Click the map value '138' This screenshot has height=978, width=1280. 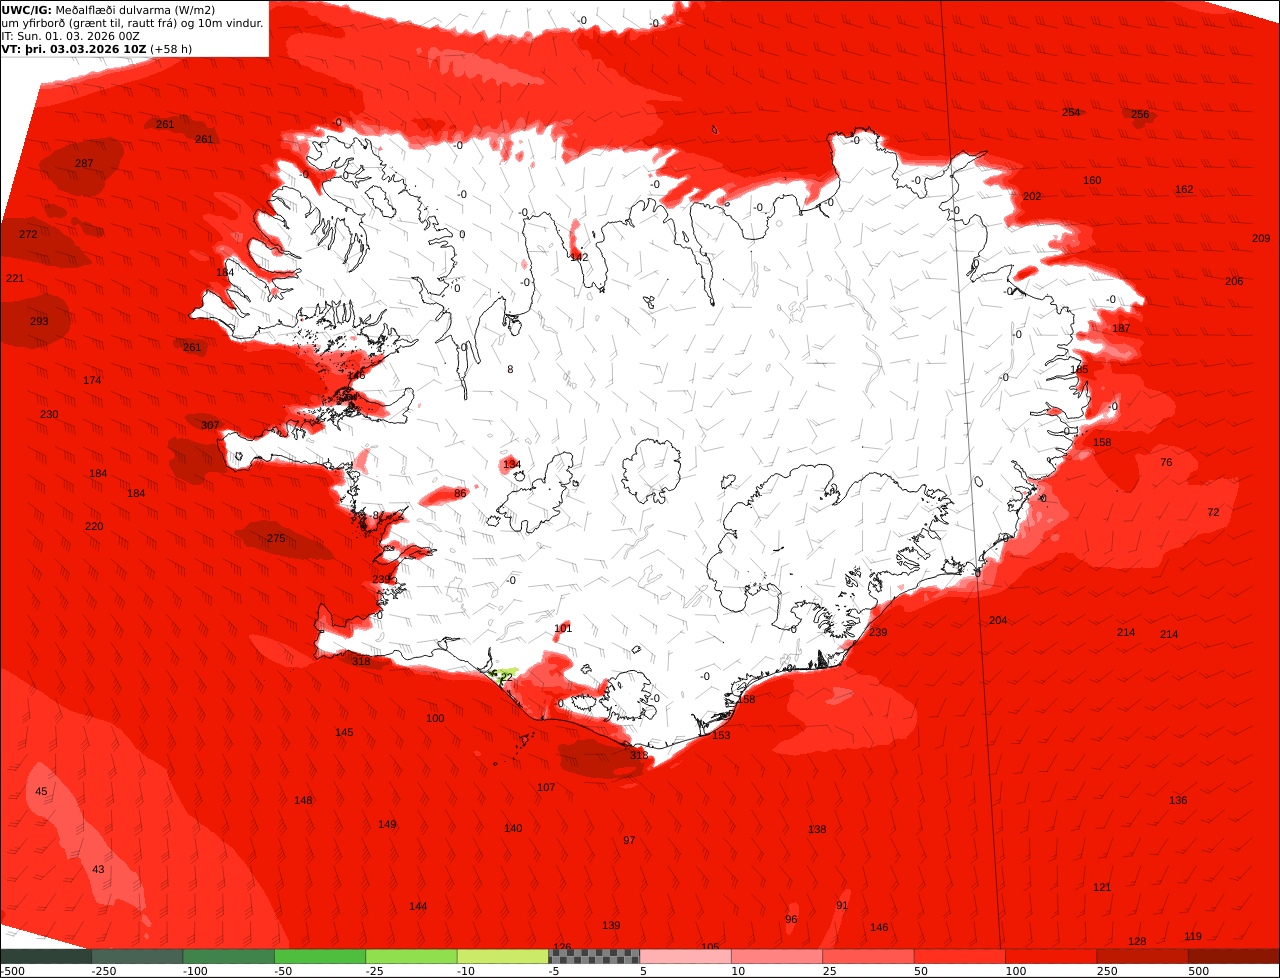pos(817,829)
